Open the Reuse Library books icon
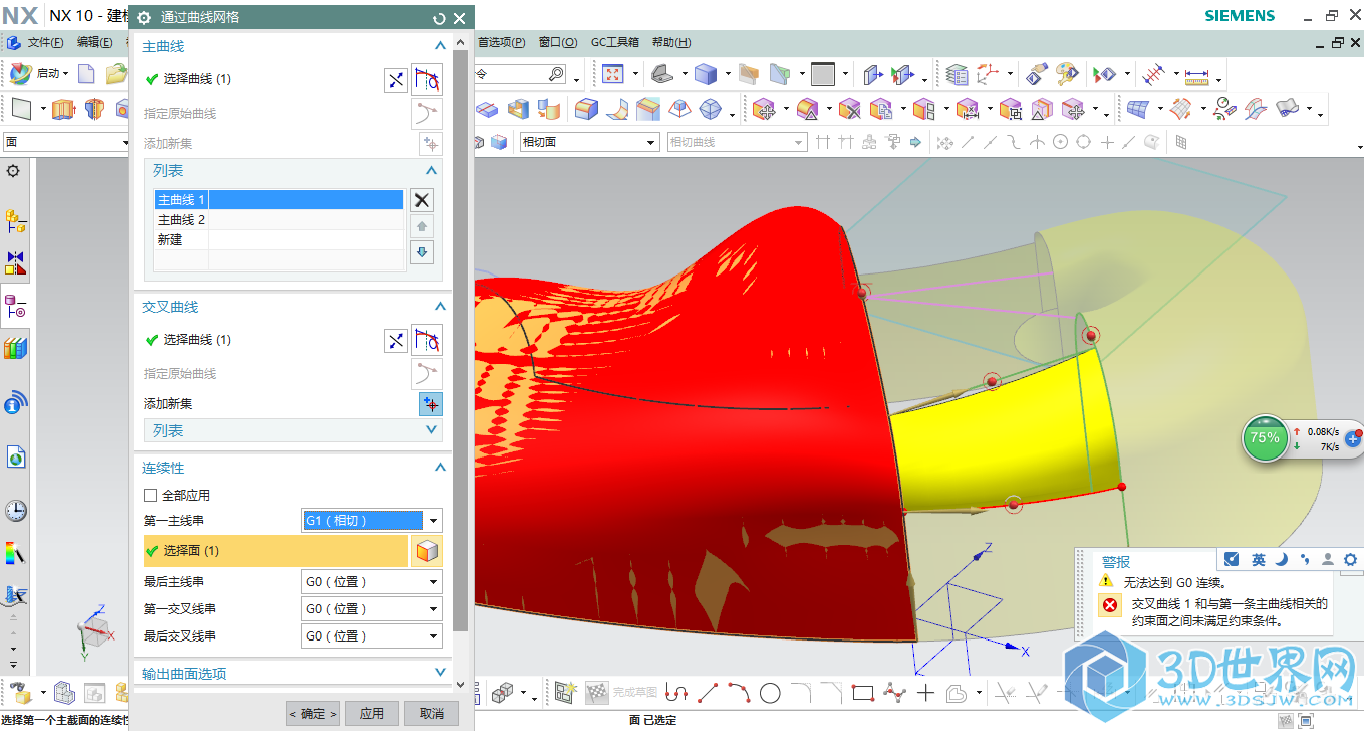This screenshot has height=731, width=1364. 15,349
